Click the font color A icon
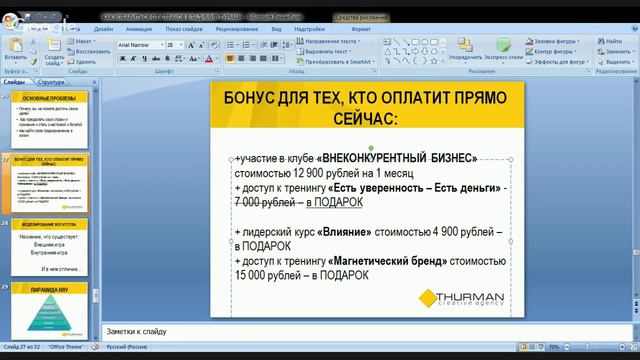Screen dimensions: 640x360 tap(209, 59)
